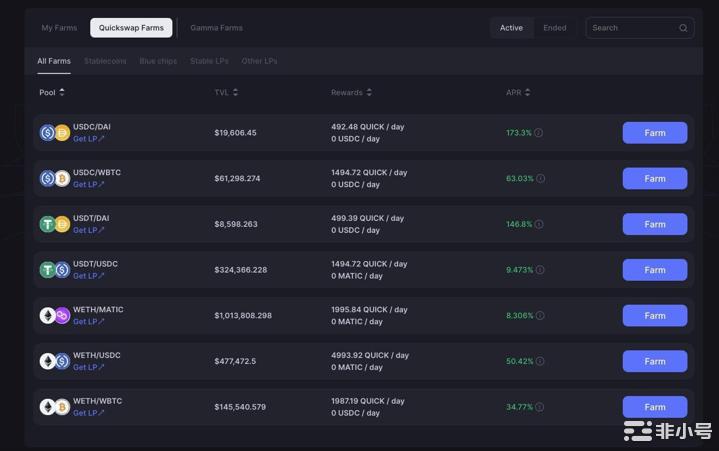Follow Get LP link under USDC/WBTC
719x451 pixels.
(x=88, y=185)
